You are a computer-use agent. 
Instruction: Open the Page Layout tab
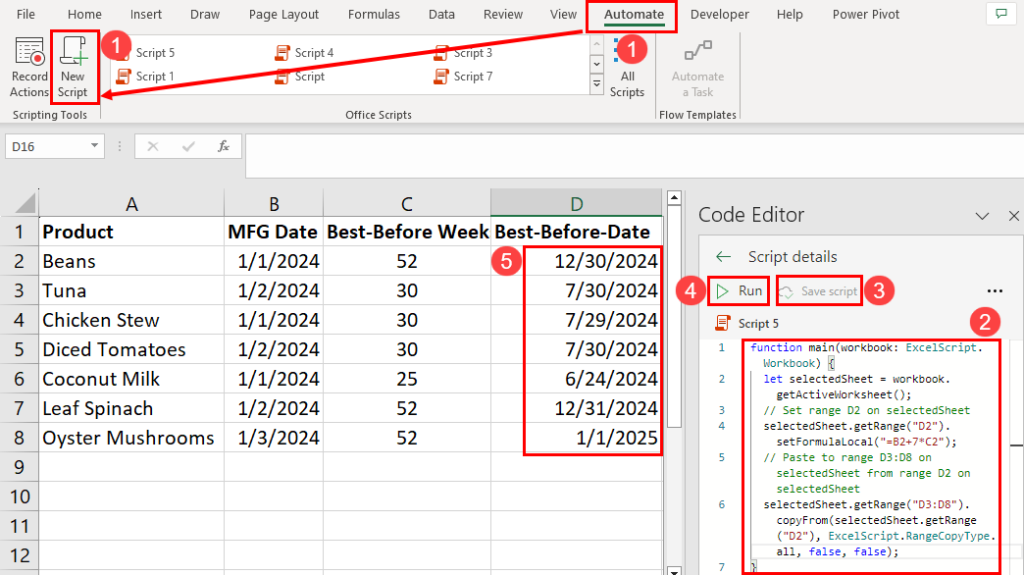coord(283,14)
